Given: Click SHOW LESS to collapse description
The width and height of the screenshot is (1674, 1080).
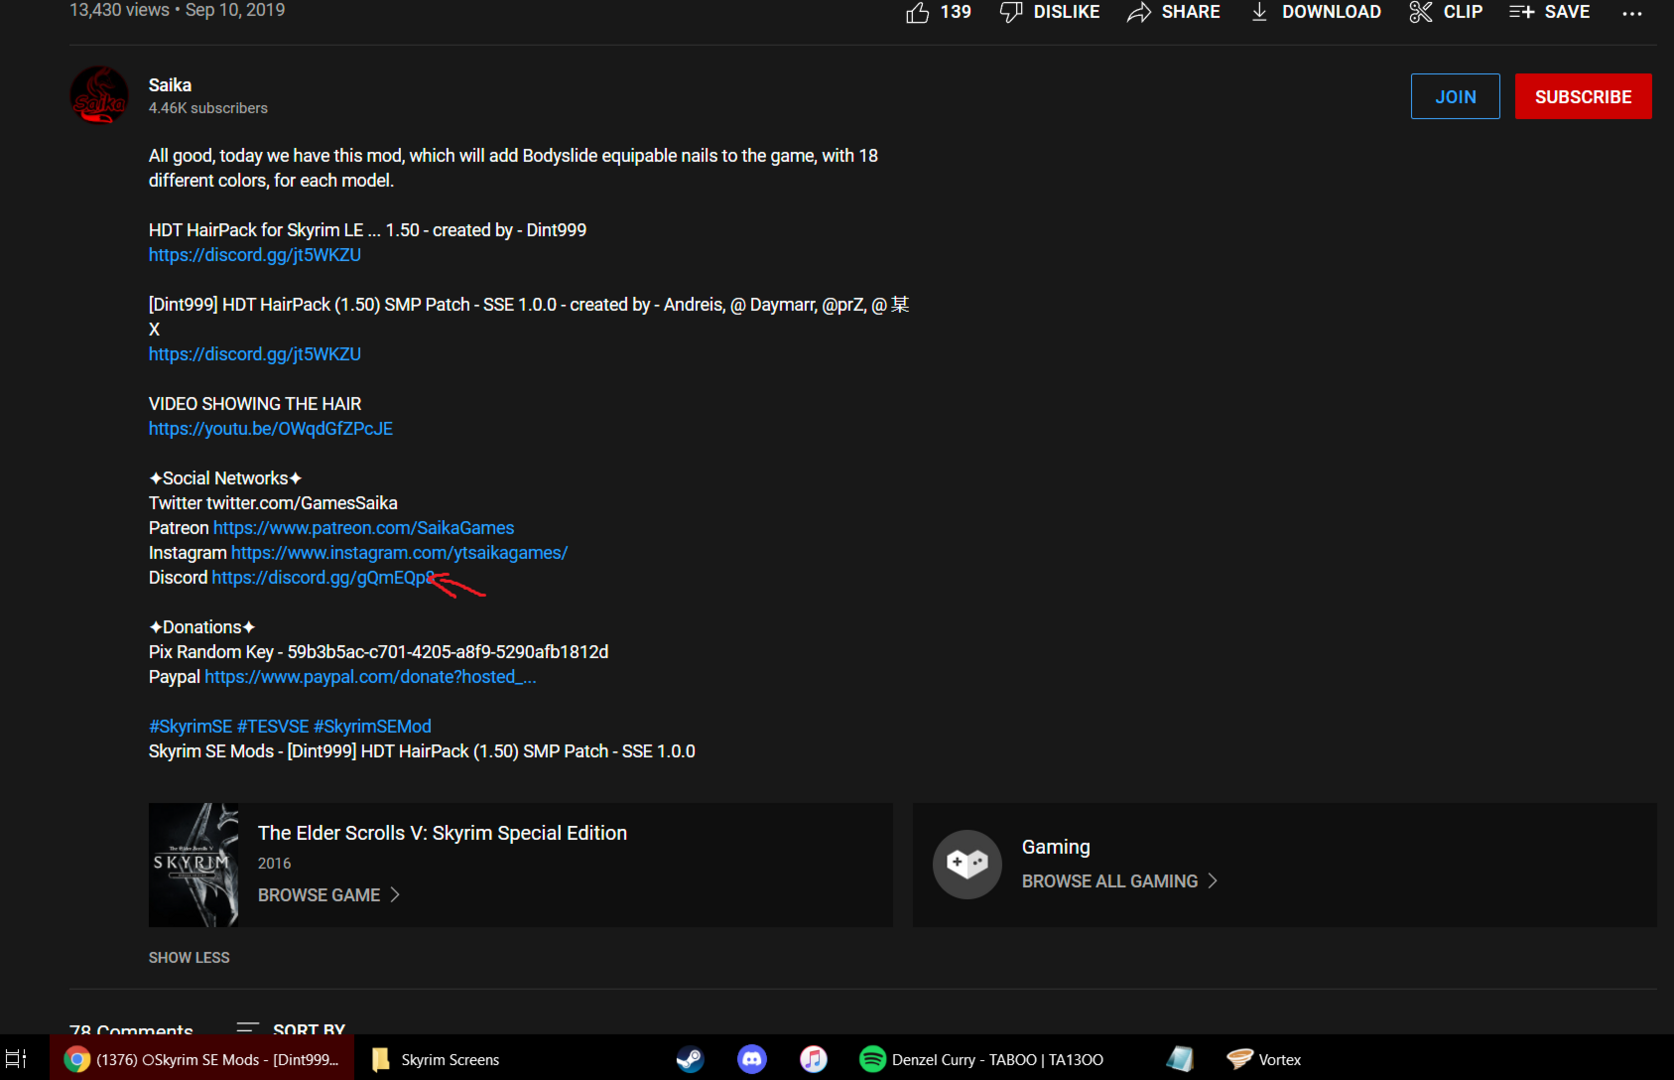Looking at the screenshot, I should click(189, 957).
